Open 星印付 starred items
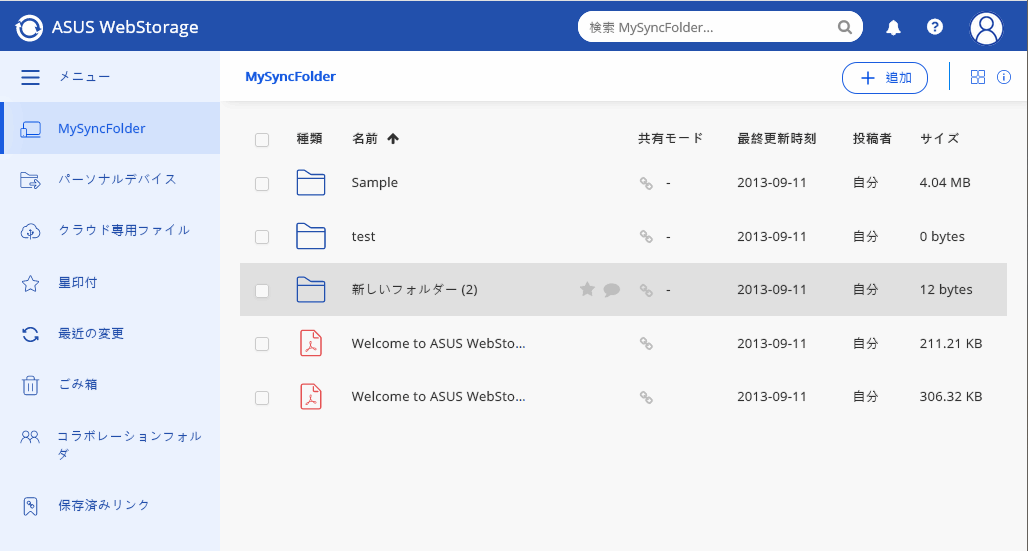 pos(110,283)
